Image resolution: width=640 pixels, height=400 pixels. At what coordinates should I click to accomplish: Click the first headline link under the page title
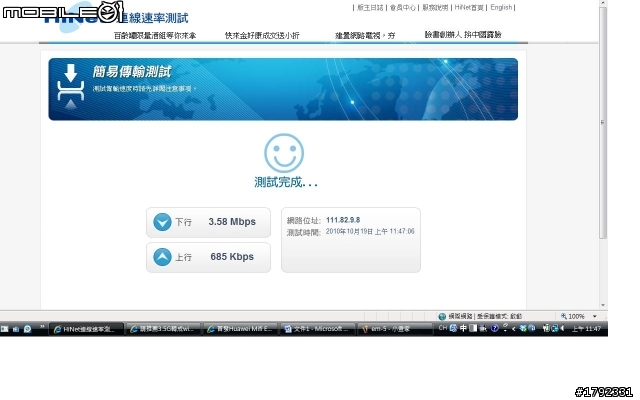pos(155,36)
